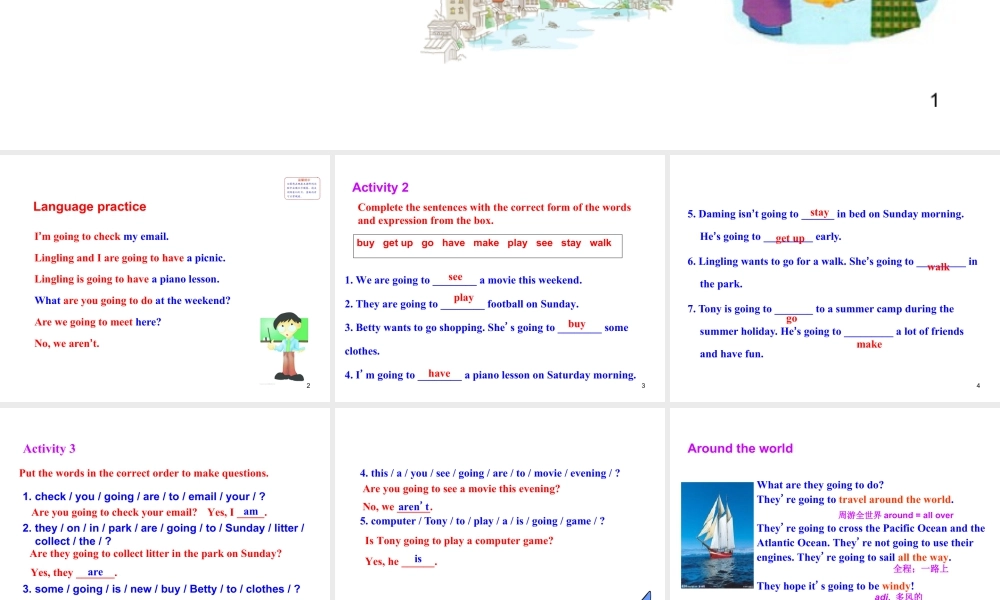Image resolution: width=1000 pixels, height=600 pixels.
Task: Click the blue triangle arrow at slide bottom
Action: tap(646, 595)
